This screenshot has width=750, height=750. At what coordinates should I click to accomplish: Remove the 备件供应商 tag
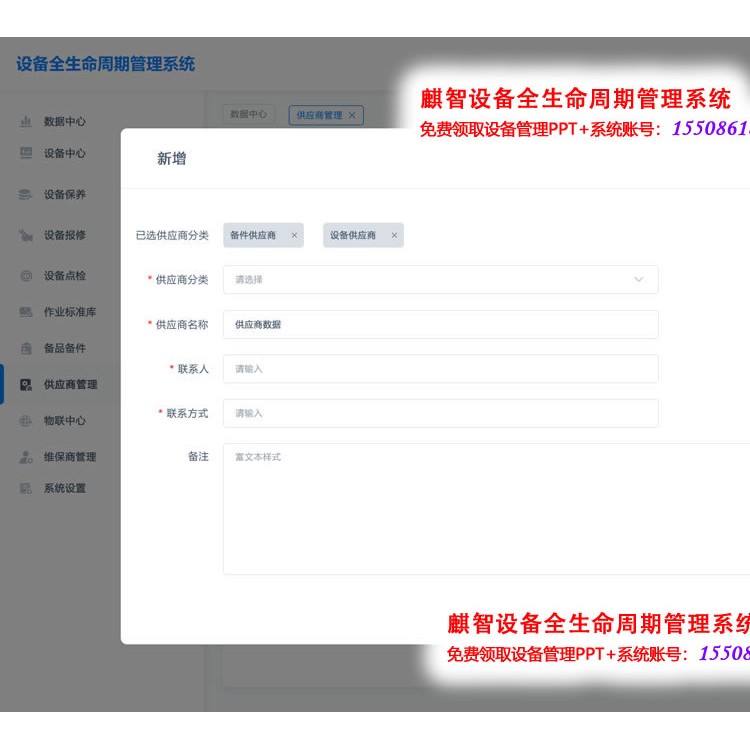[294, 235]
